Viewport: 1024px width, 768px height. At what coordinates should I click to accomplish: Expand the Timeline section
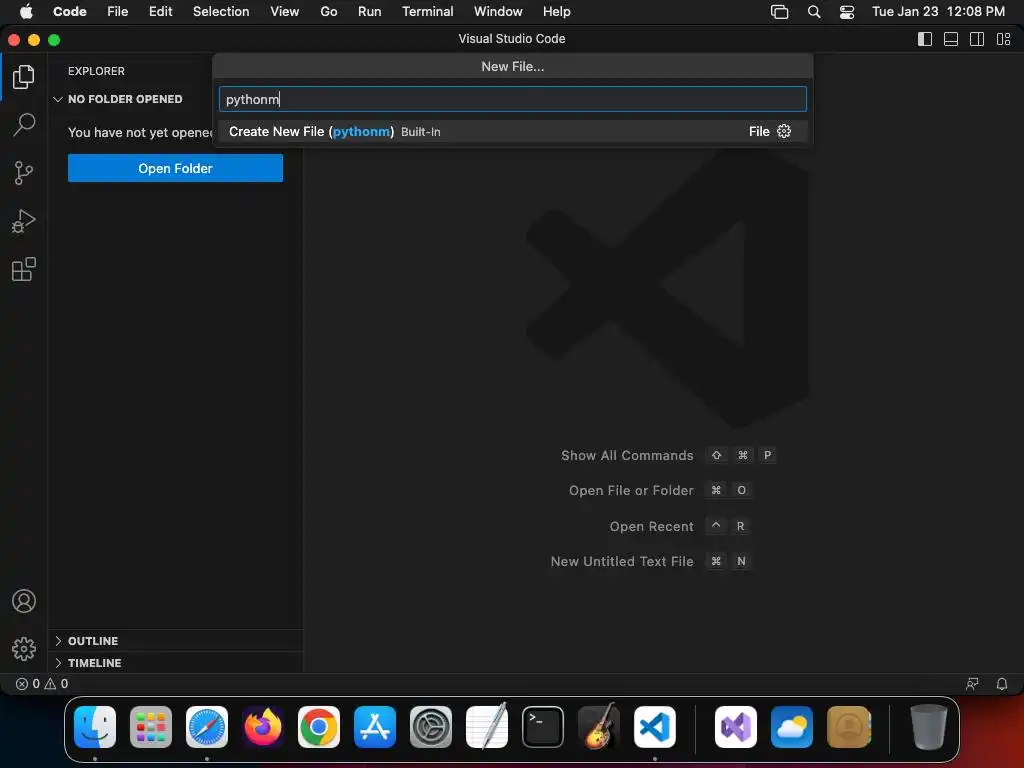[175, 663]
